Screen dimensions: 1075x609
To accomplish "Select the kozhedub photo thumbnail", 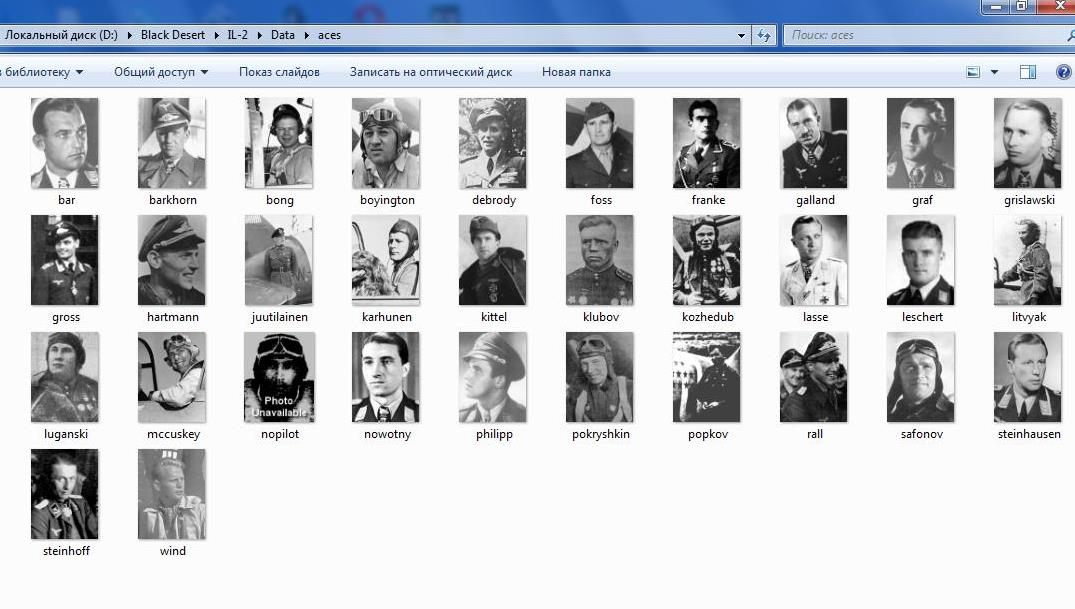I will [x=707, y=260].
